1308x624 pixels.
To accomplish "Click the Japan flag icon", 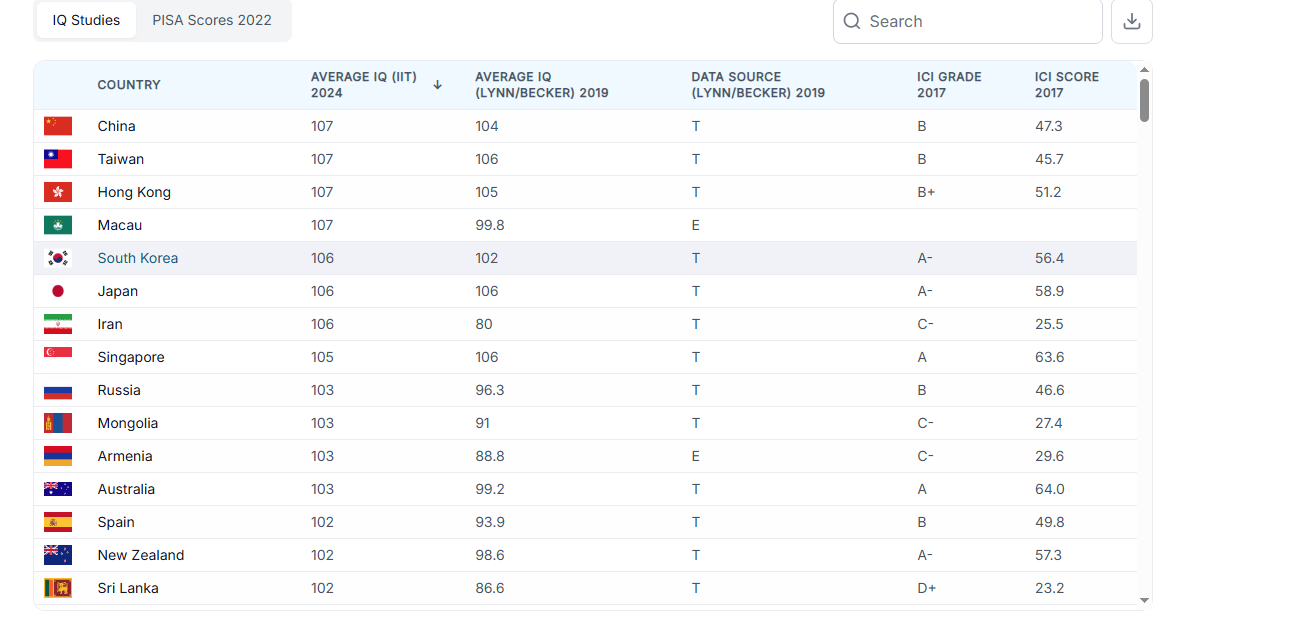I will click(58, 291).
